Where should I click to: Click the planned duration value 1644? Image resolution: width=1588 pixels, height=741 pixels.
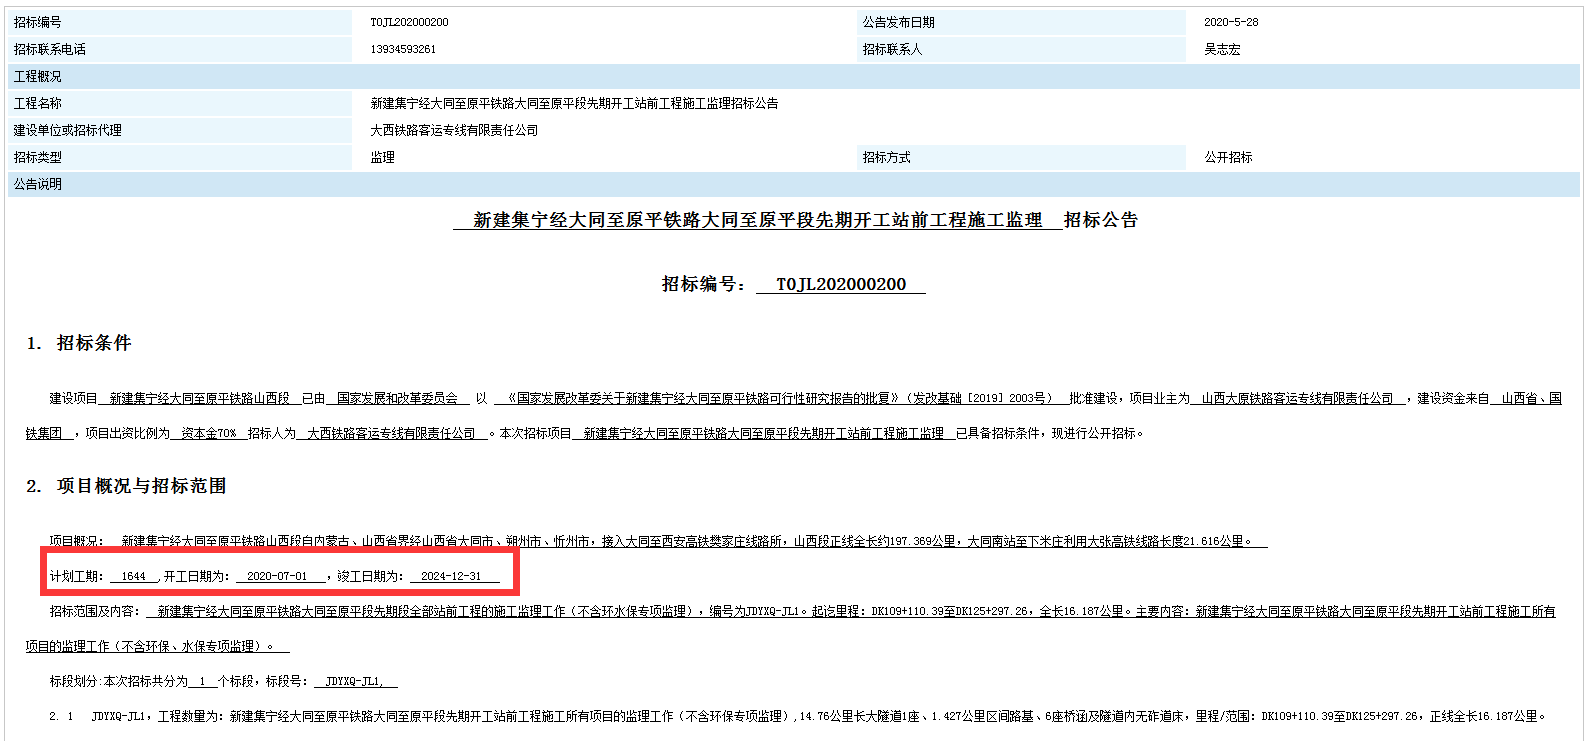134,576
